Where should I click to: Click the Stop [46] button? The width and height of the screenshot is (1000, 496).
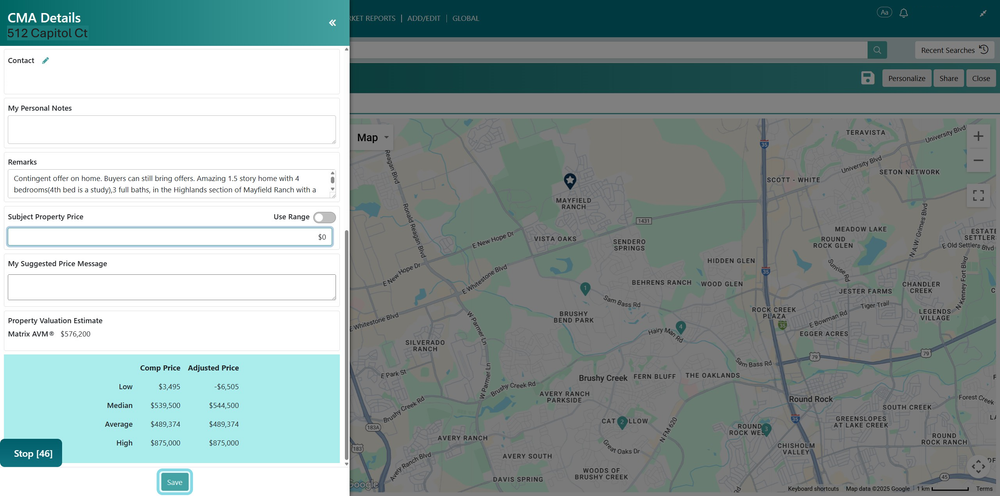point(31,453)
